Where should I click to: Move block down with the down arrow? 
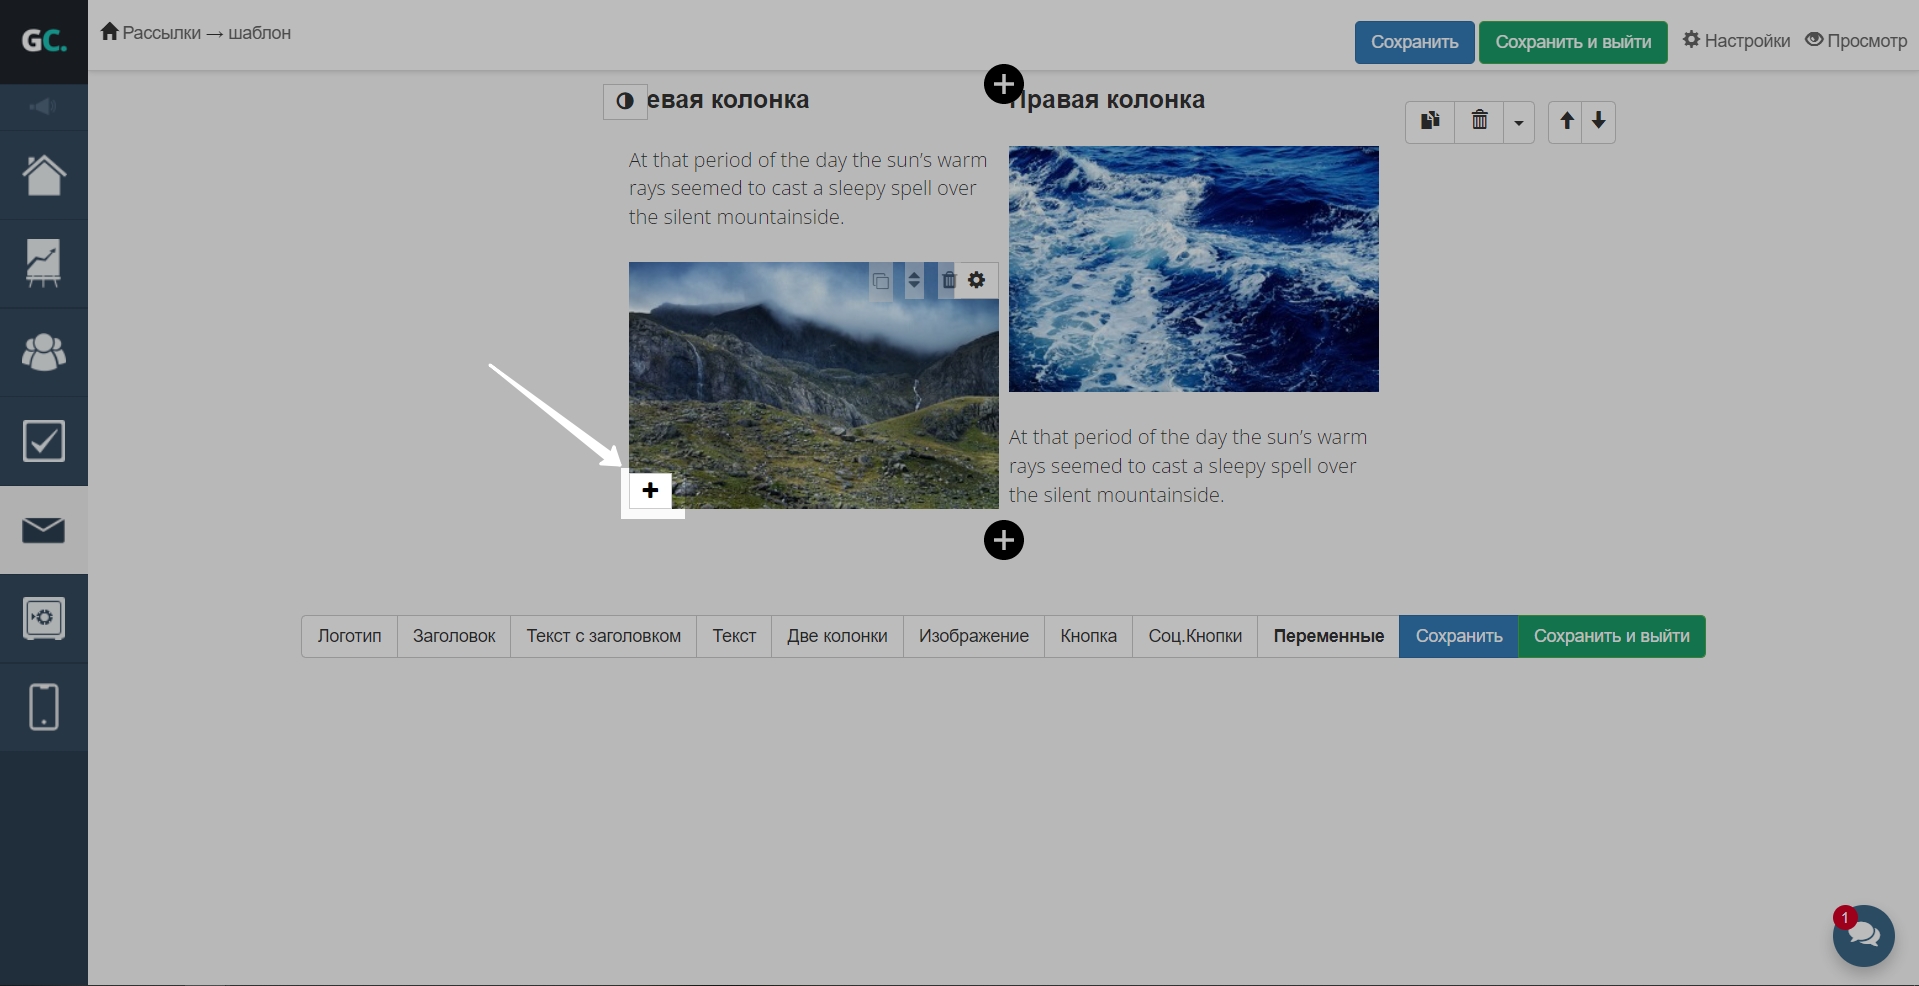coord(1599,122)
